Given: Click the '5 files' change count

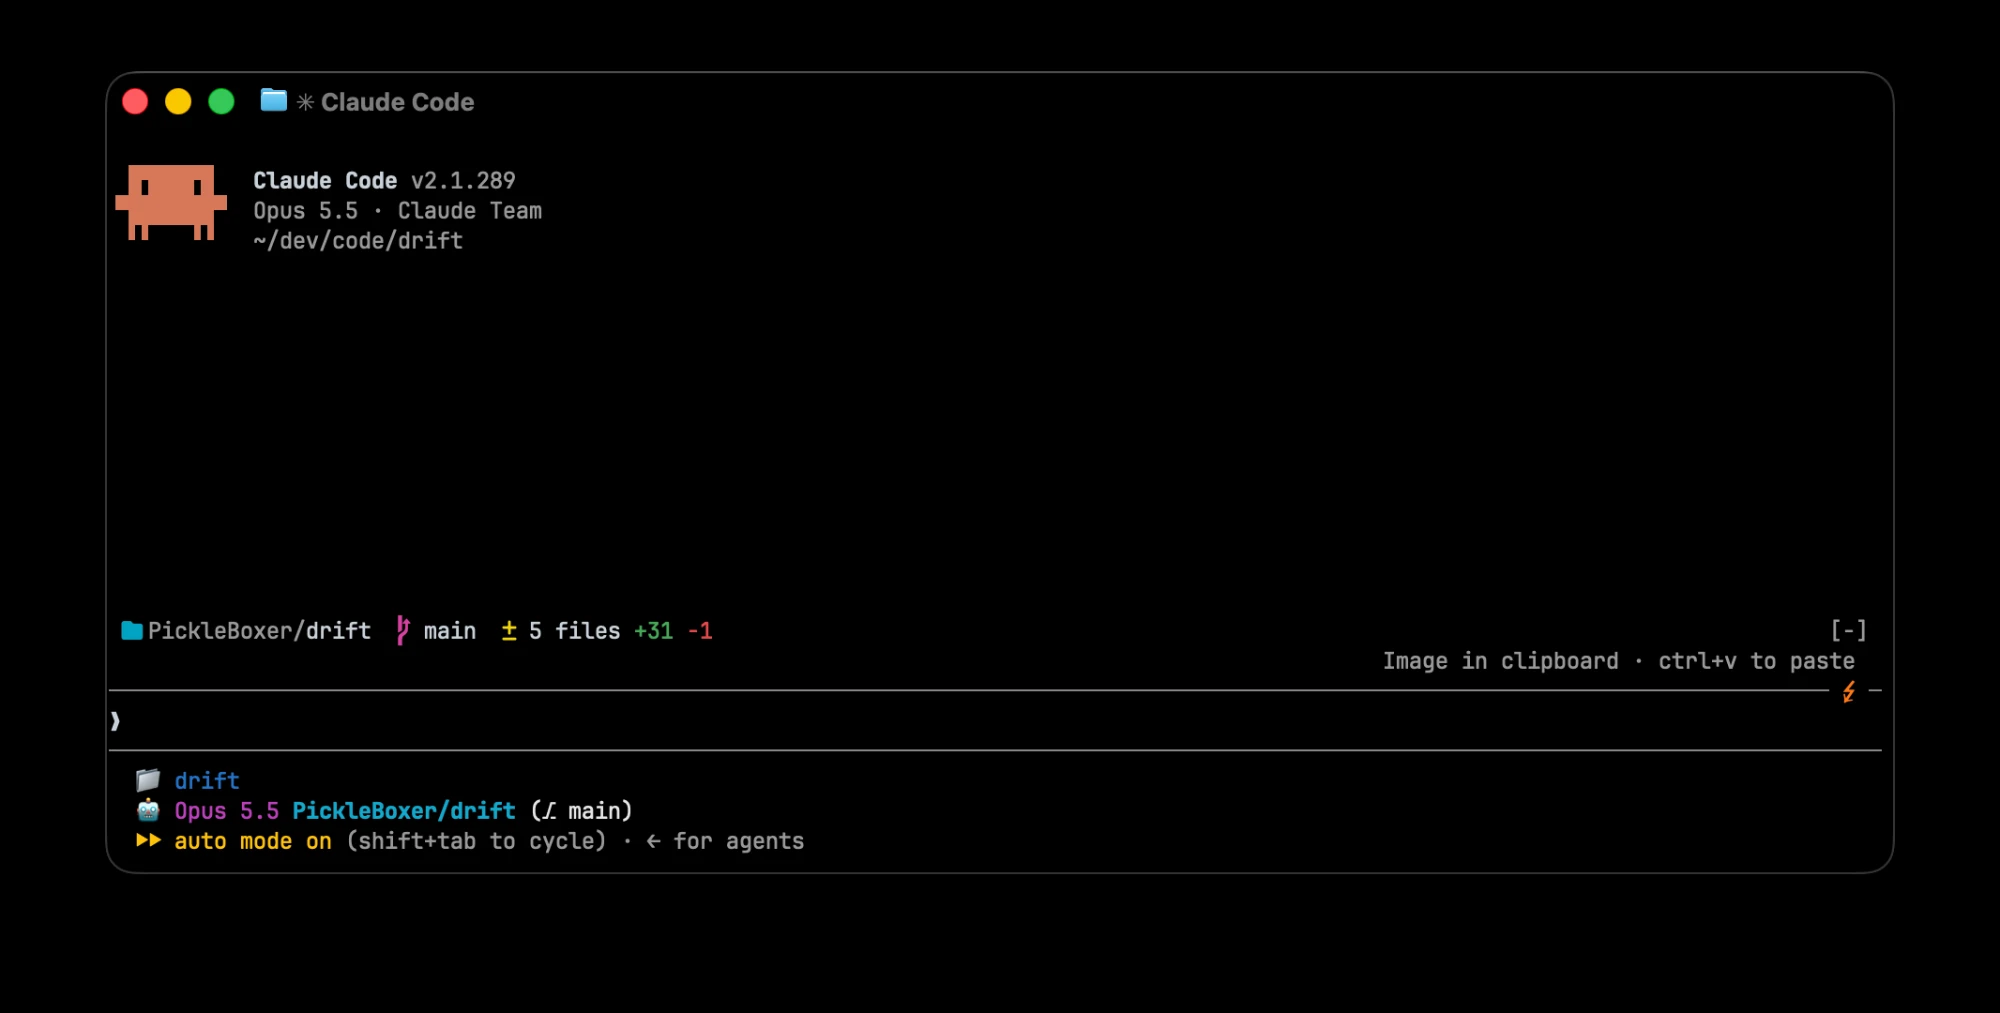Looking at the screenshot, I should (x=574, y=631).
